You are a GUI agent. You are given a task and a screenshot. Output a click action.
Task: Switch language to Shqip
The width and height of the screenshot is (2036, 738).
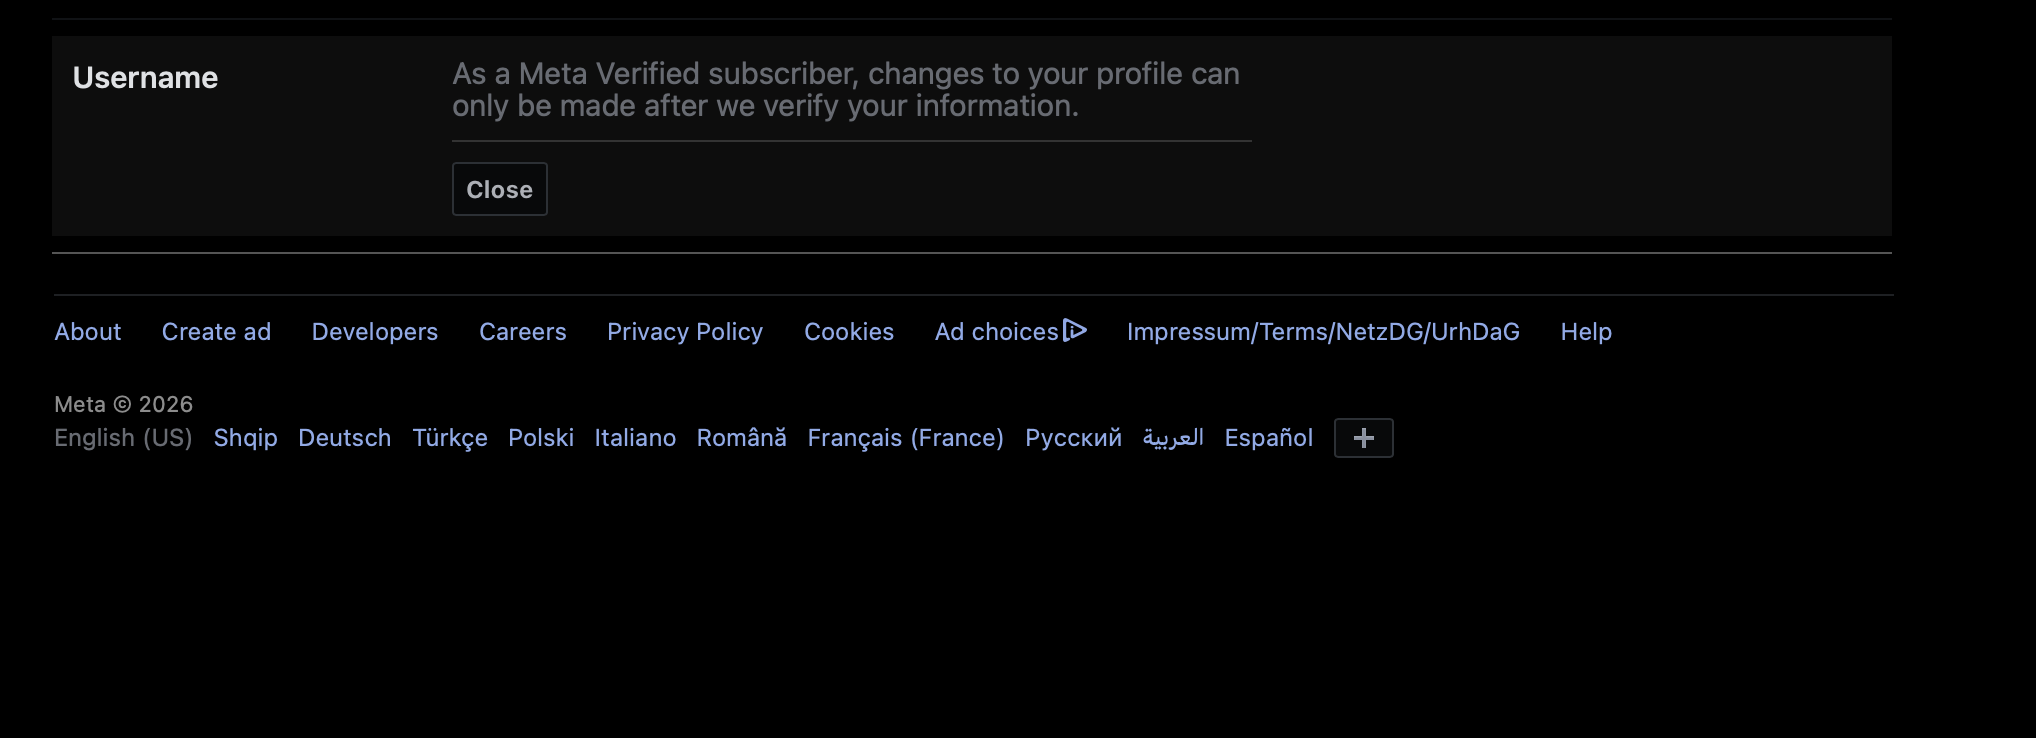click(x=246, y=438)
